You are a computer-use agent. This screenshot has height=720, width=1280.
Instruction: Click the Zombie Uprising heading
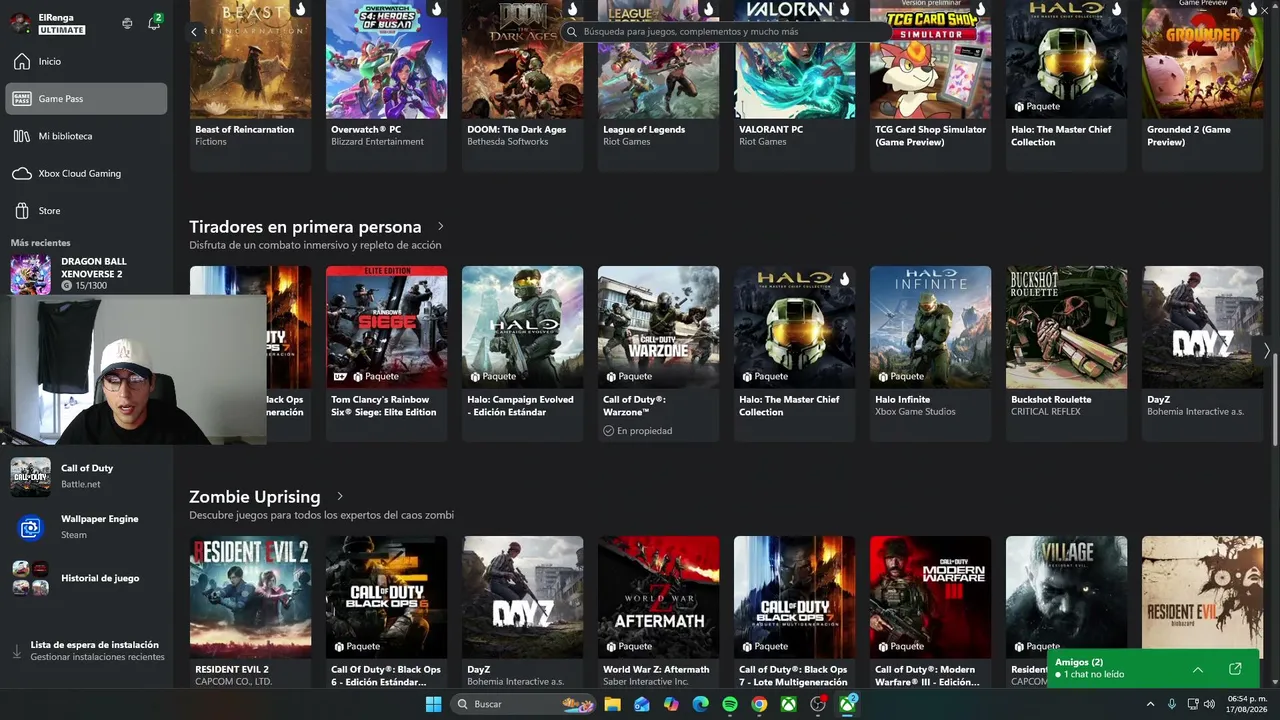click(255, 497)
